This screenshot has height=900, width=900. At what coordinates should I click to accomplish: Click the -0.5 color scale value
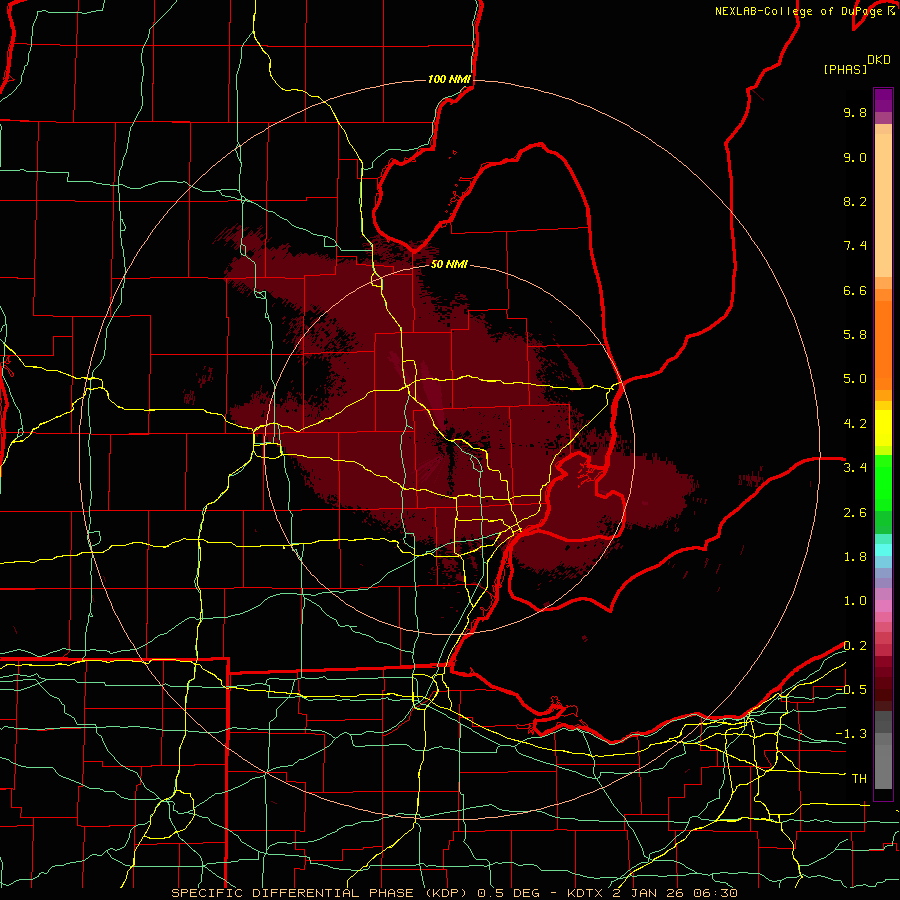point(851,690)
